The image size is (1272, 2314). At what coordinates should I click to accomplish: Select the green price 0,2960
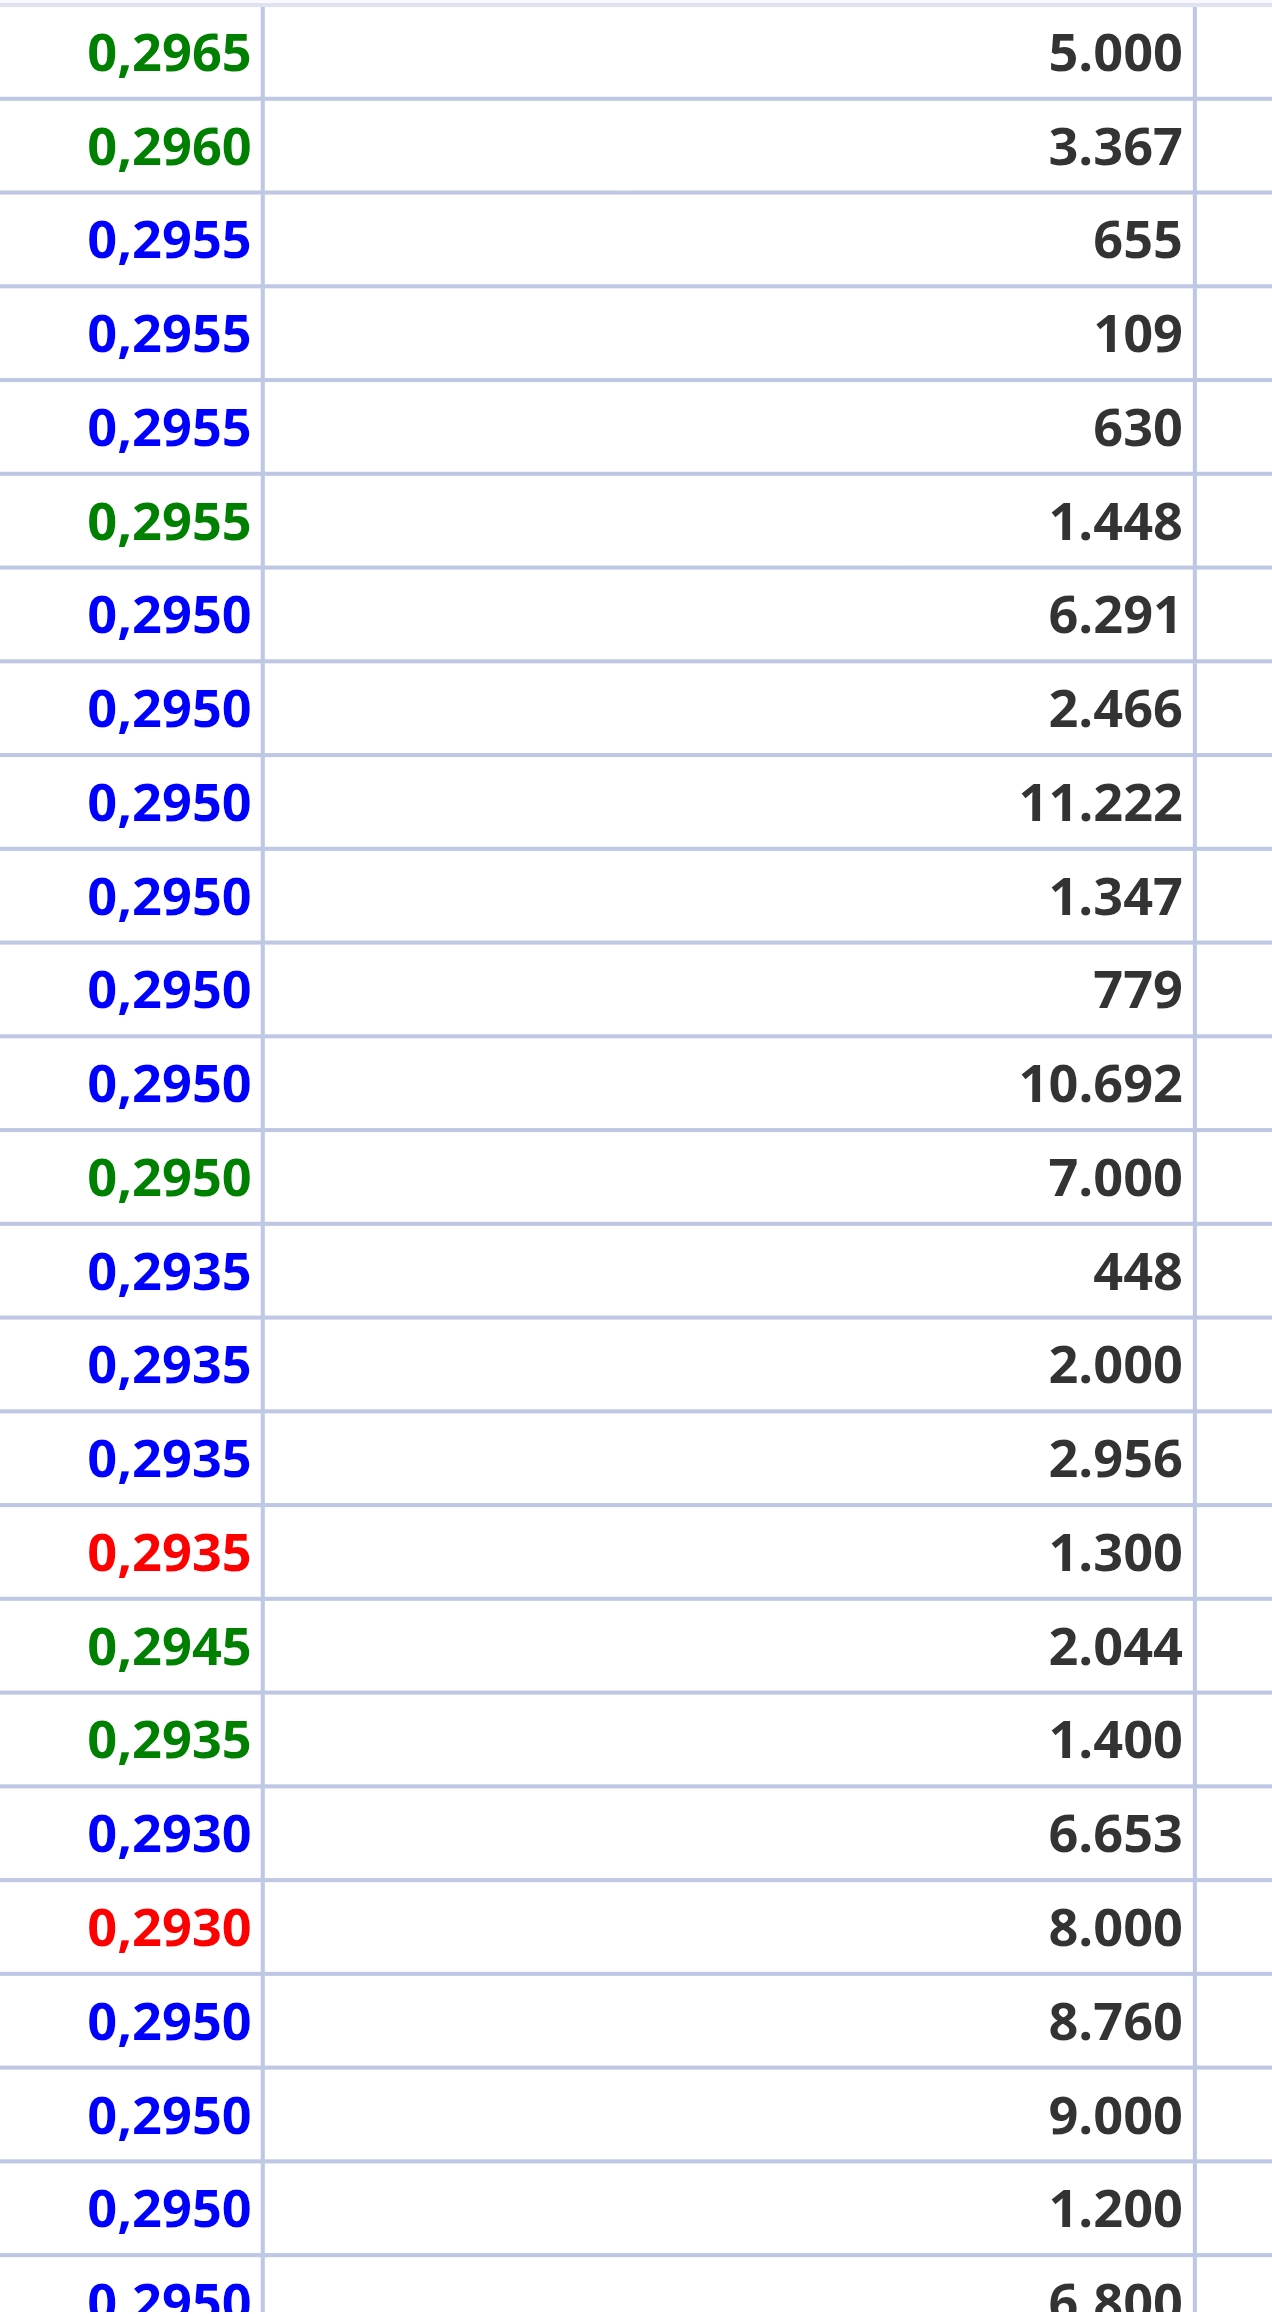169,148
